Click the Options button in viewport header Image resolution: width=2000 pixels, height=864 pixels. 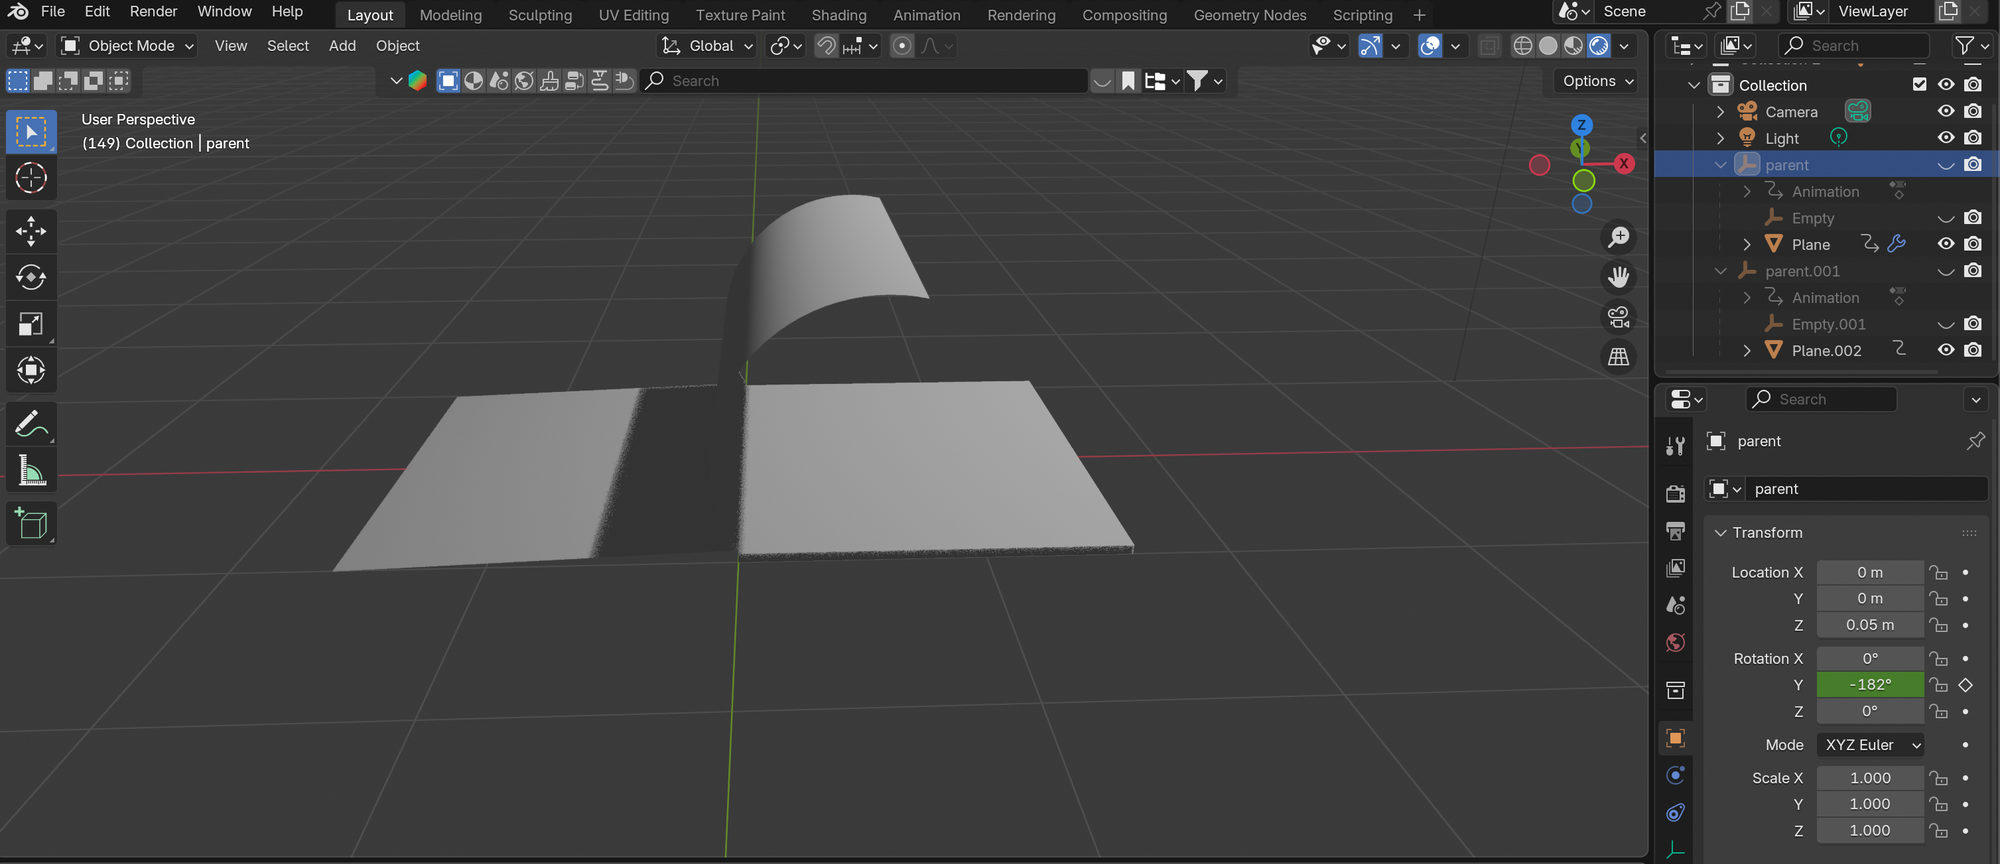(x=1597, y=81)
